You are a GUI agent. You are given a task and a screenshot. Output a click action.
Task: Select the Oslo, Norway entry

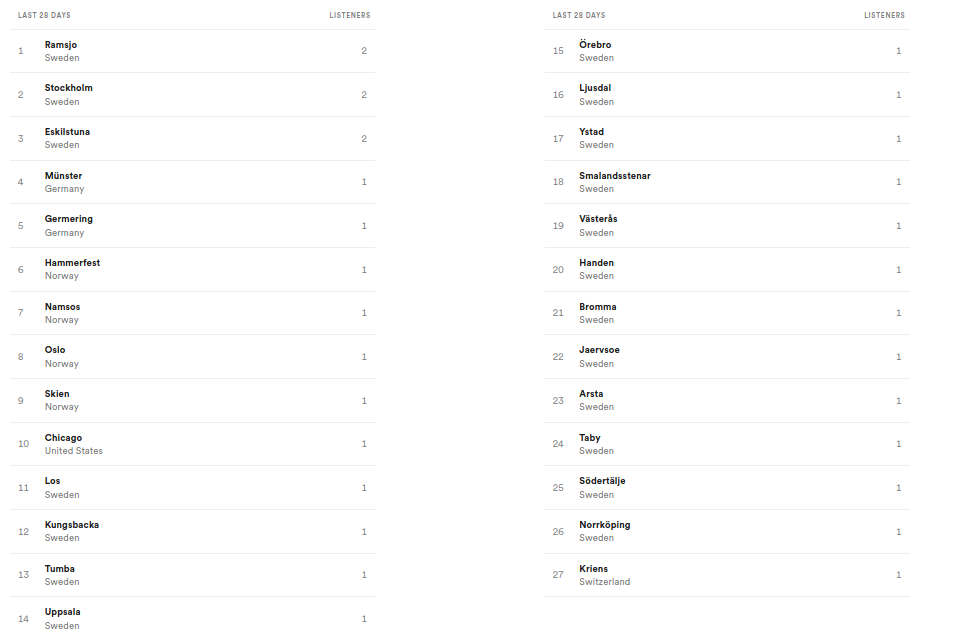tap(192, 357)
